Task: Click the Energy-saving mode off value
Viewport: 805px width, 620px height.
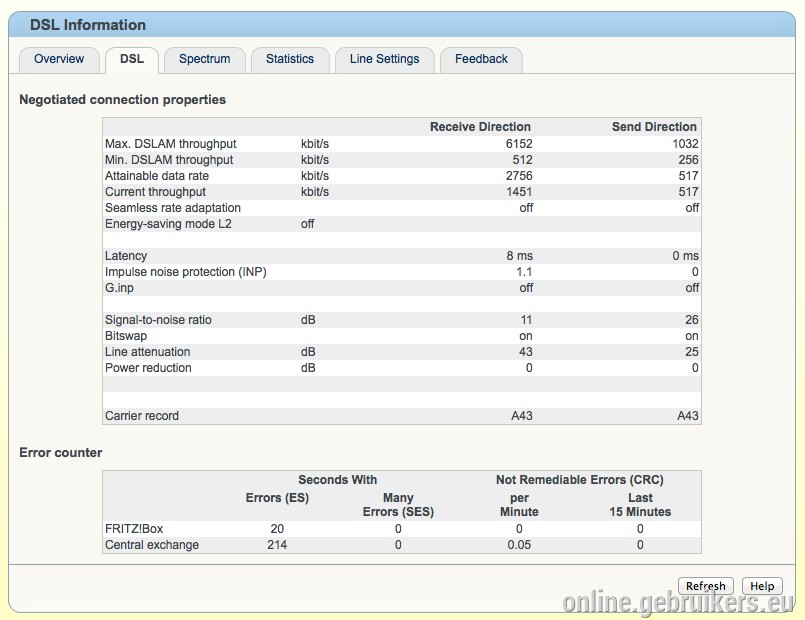Action: 308,224
